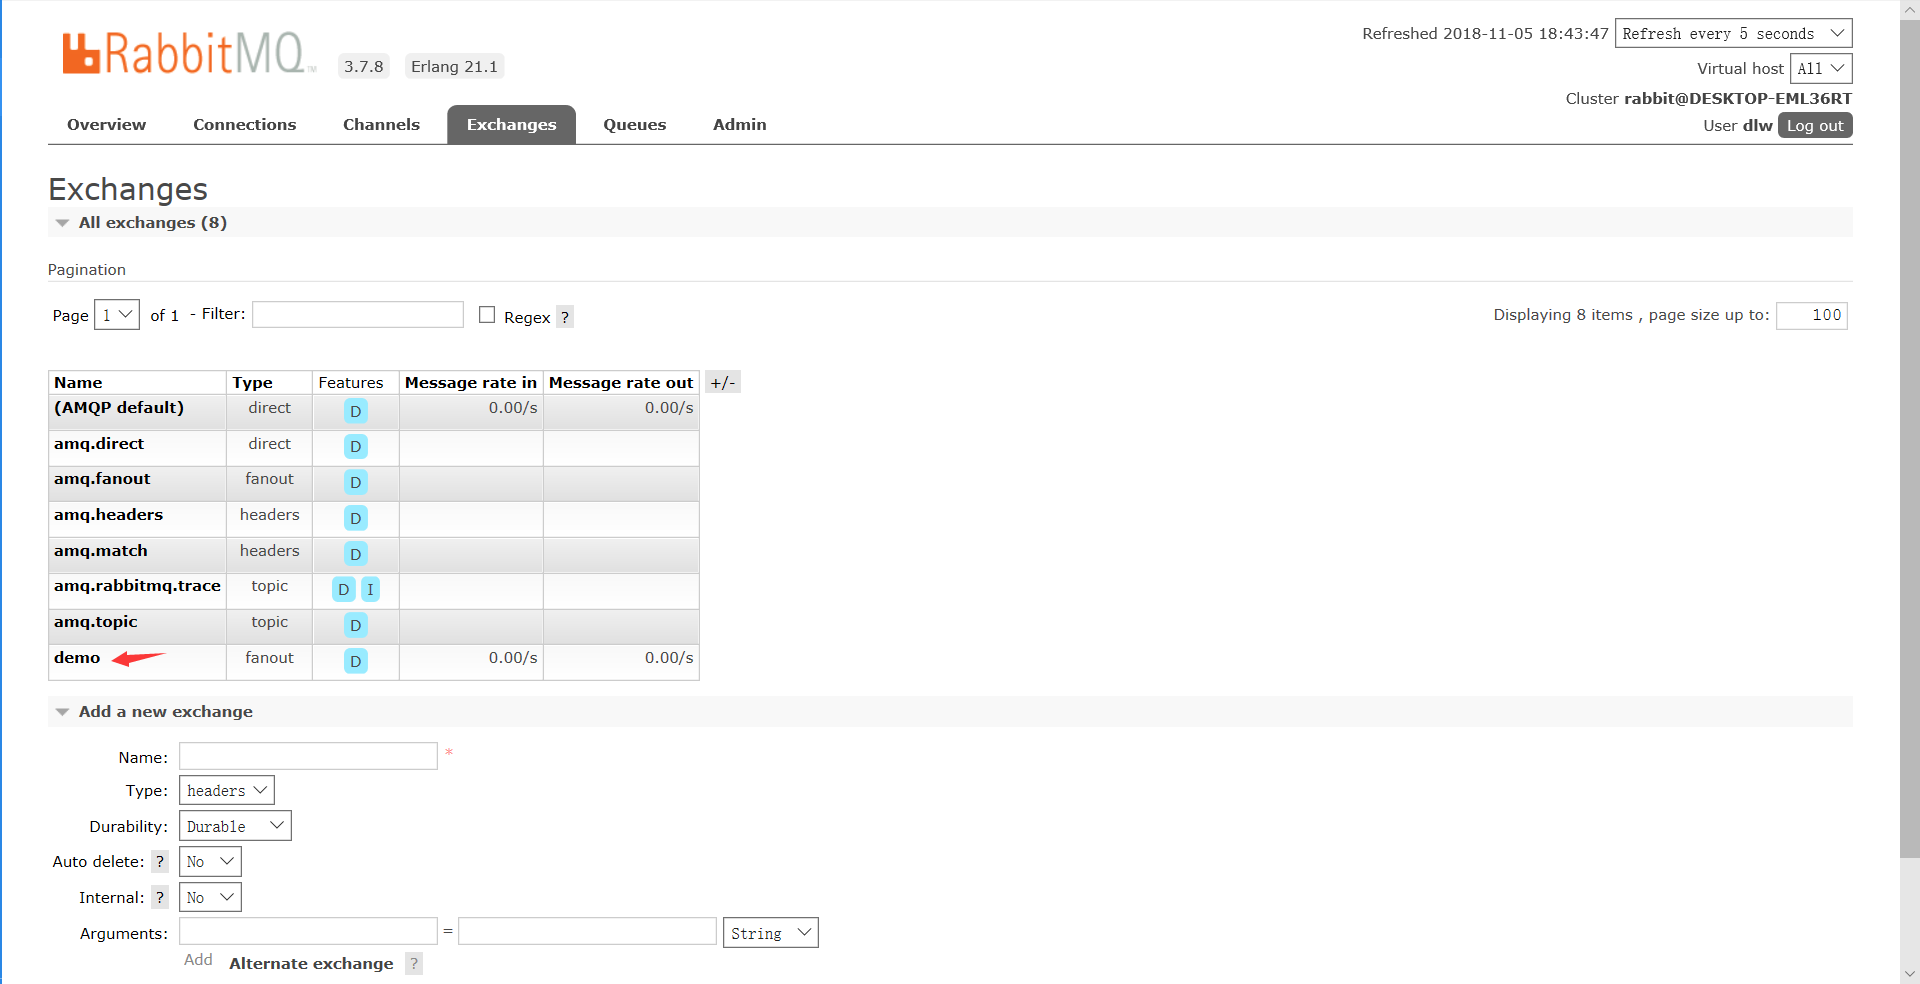1920x984 pixels.
Task: Sort by Message rate in column header
Action: (471, 383)
